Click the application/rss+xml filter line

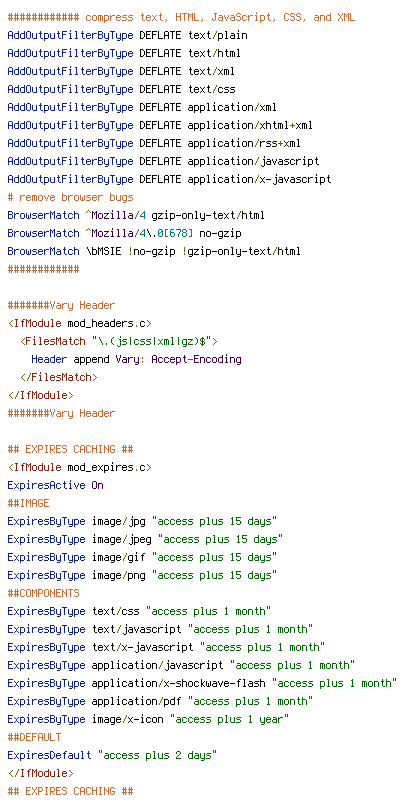click(x=154, y=143)
